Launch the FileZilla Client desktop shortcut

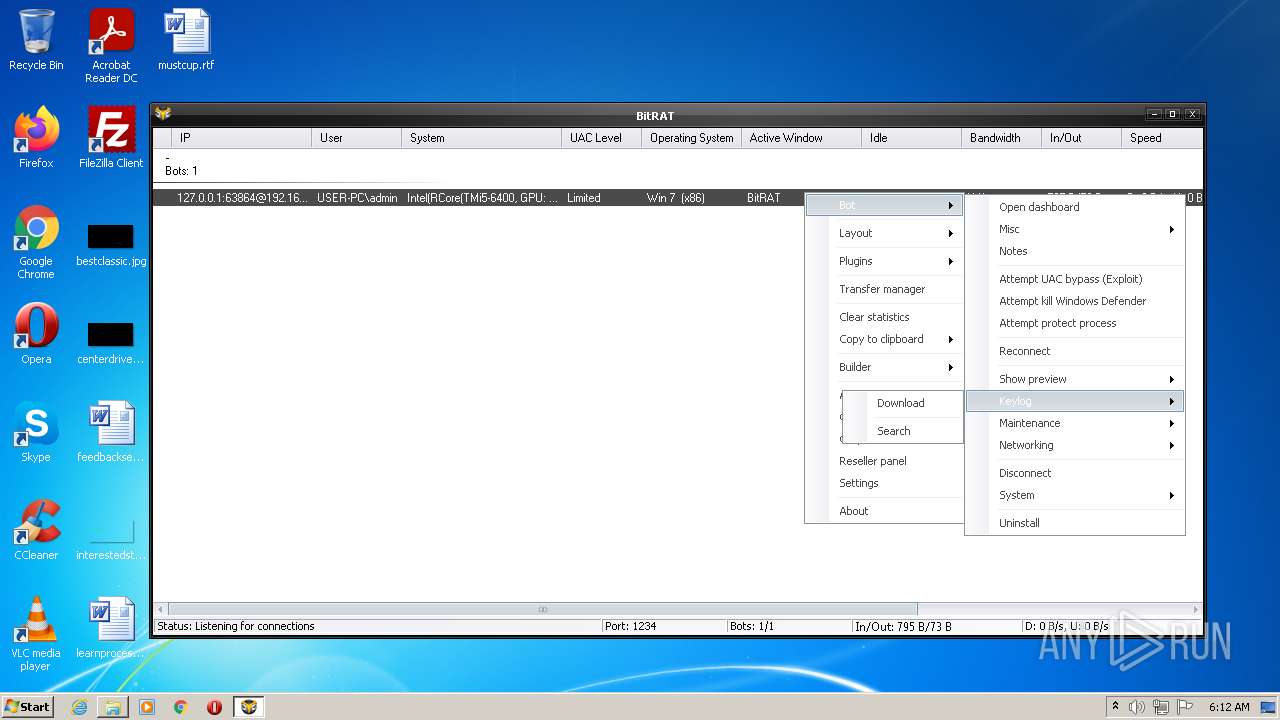[111, 138]
